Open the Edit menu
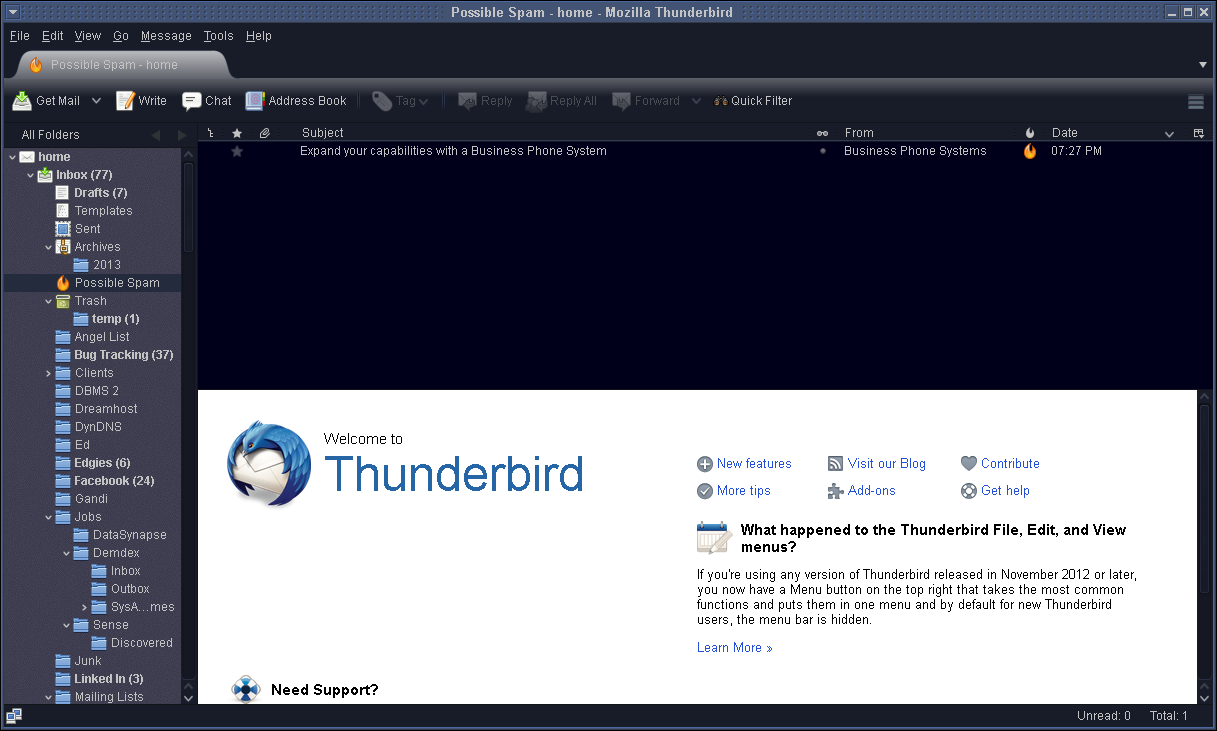Viewport: 1217px width, 731px height. tap(53, 36)
